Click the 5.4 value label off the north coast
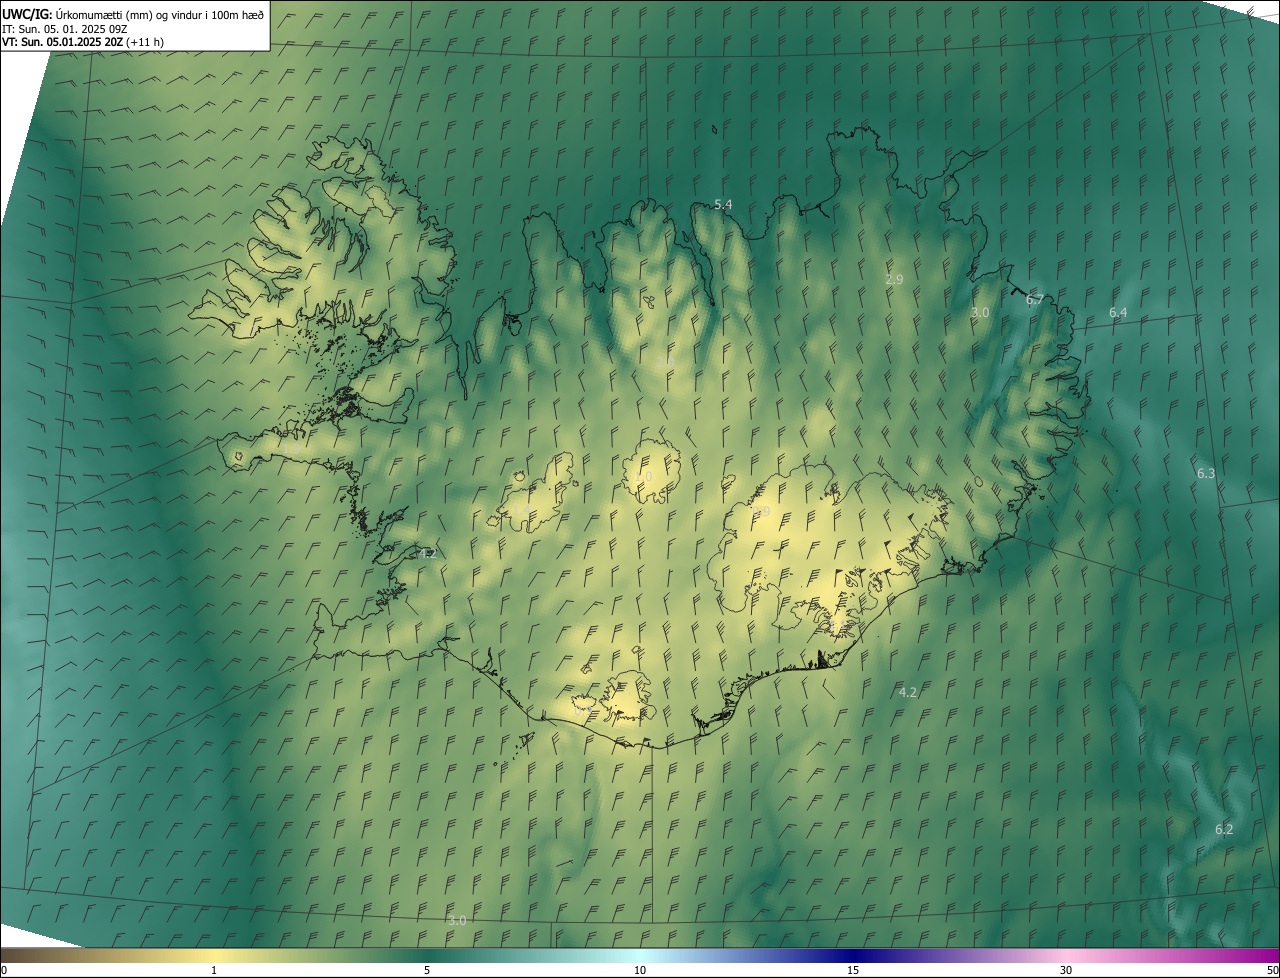Viewport: 1280px width, 978px height. tap(723, 204)
